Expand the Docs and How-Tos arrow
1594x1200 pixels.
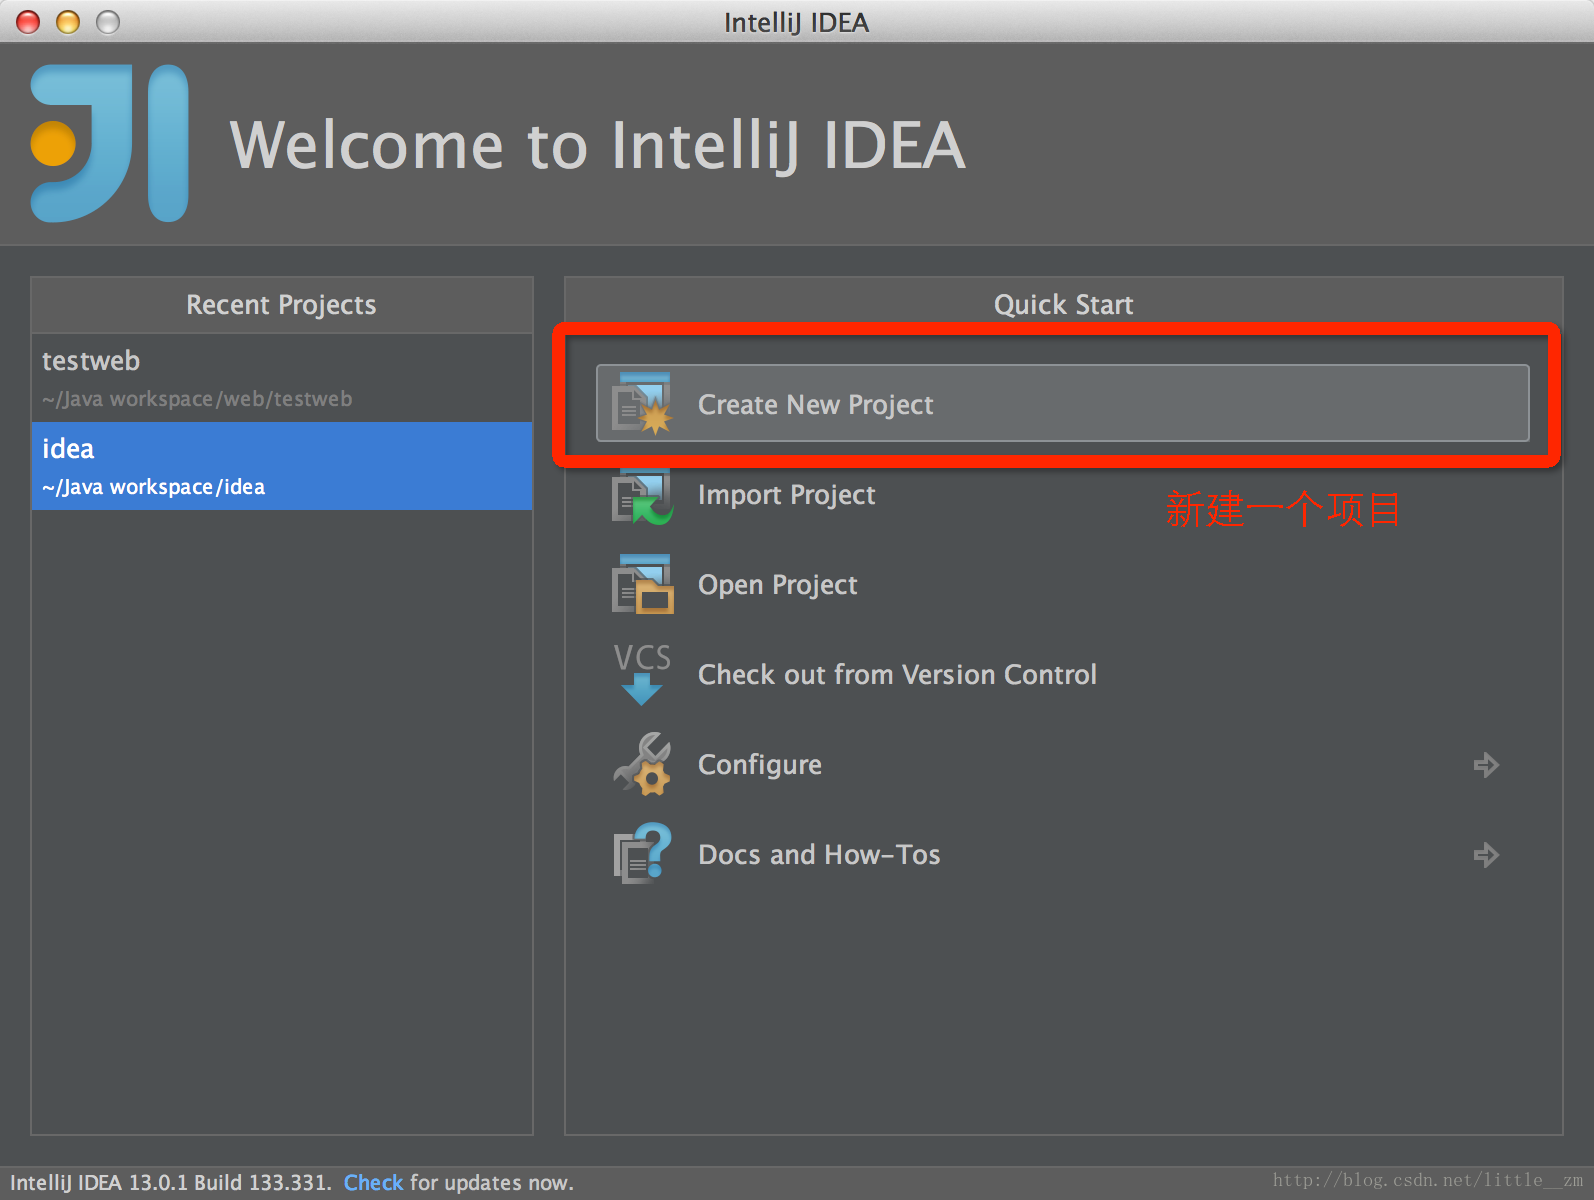click(x=1486, y=855)
